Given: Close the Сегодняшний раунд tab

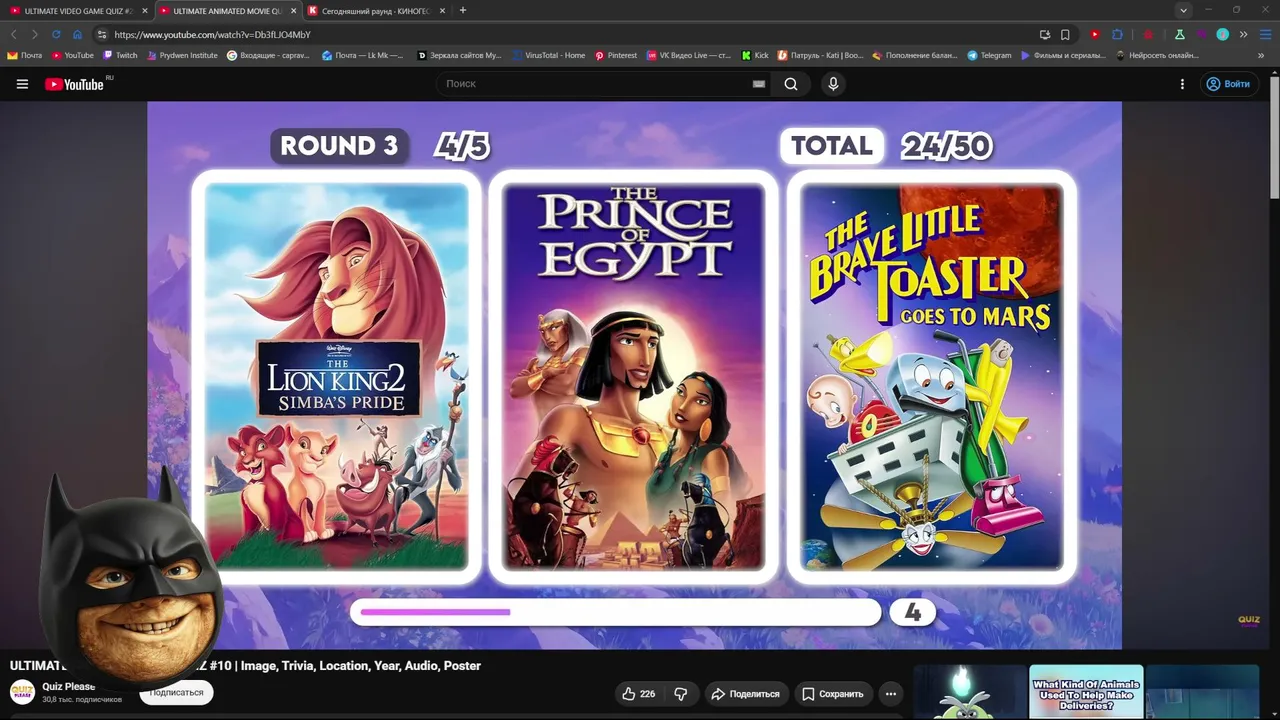Looking at the screenshot, I should [x=442, y=11].
